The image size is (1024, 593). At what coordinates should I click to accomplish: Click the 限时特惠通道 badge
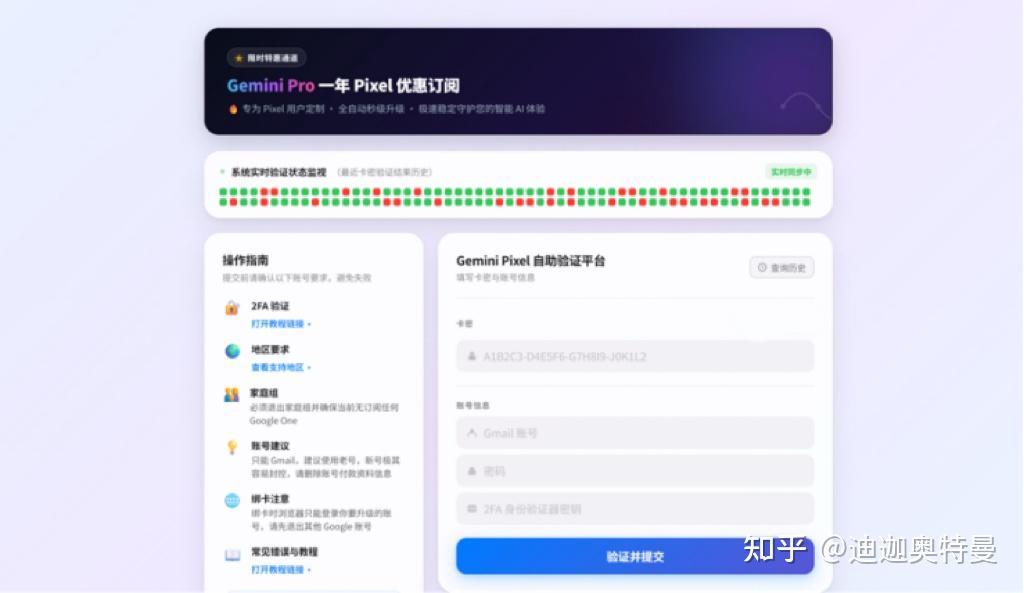[266, 58]
